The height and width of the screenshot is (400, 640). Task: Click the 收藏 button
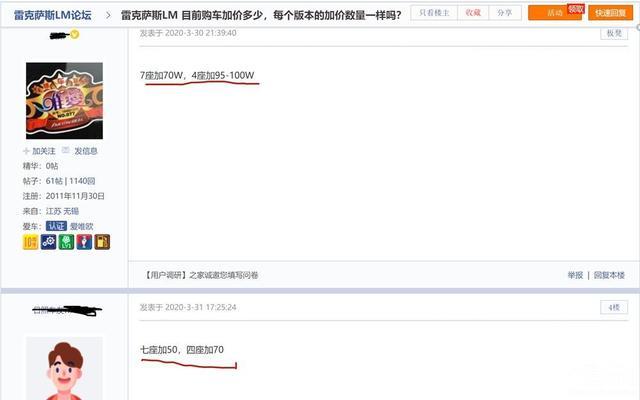473,13
